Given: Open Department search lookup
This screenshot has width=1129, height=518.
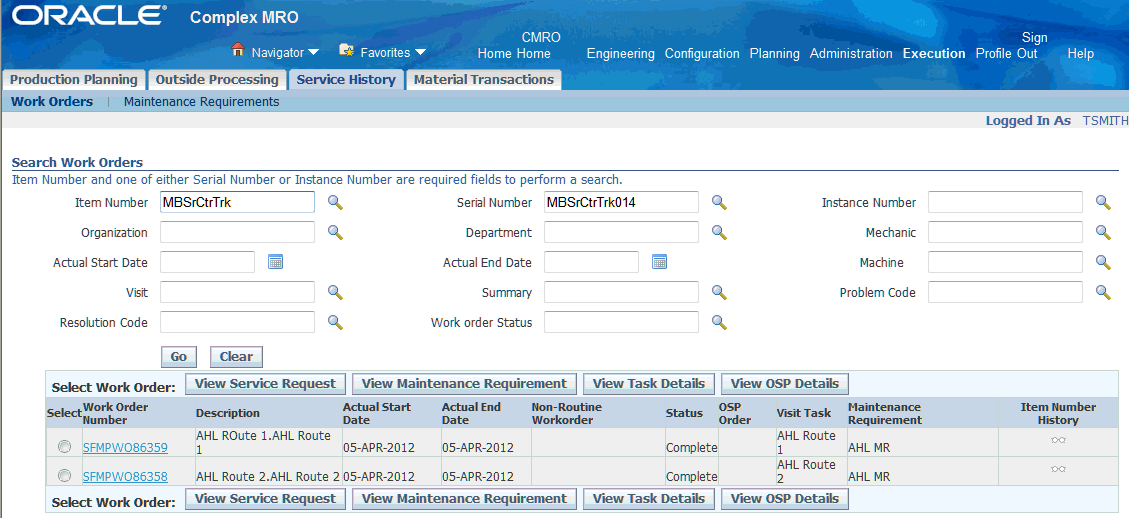Looking at the screenshot, I should (x=719, y=232).
